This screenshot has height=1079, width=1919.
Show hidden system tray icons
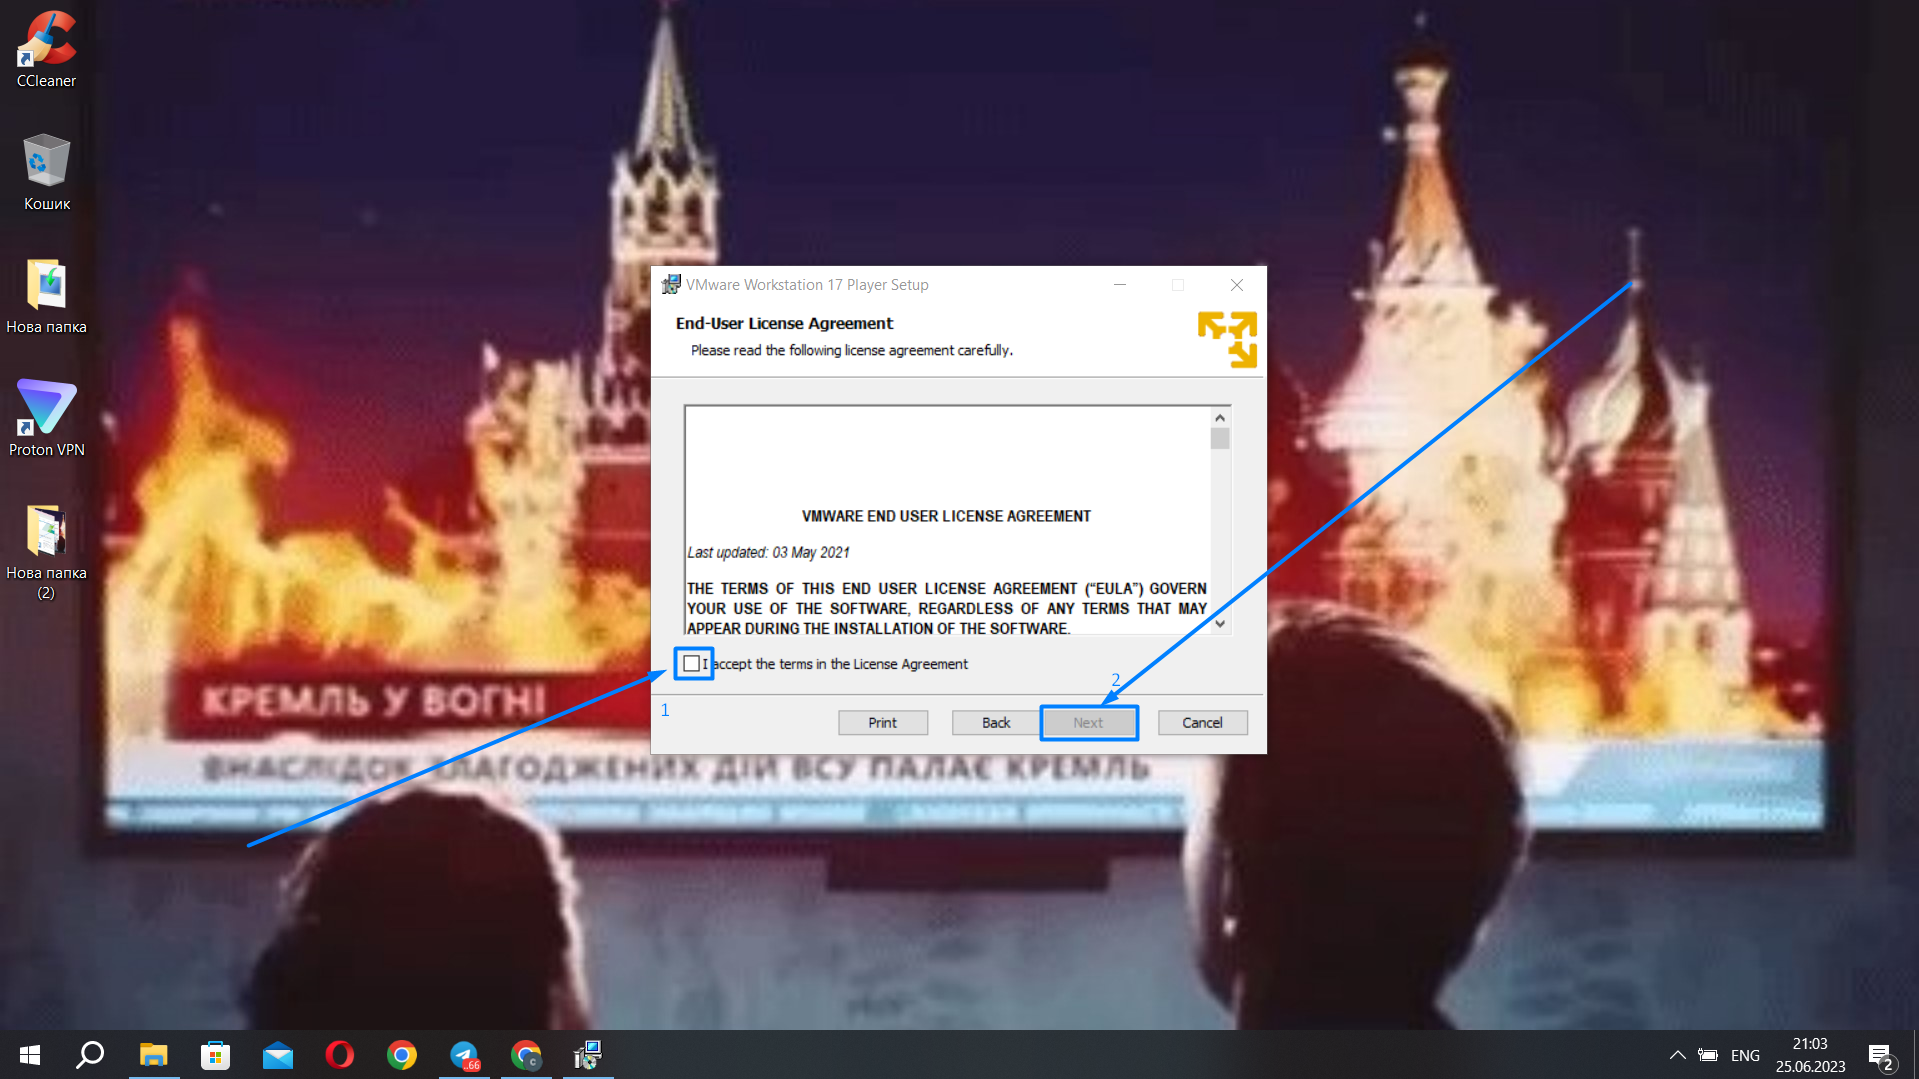[1678, 1055]
